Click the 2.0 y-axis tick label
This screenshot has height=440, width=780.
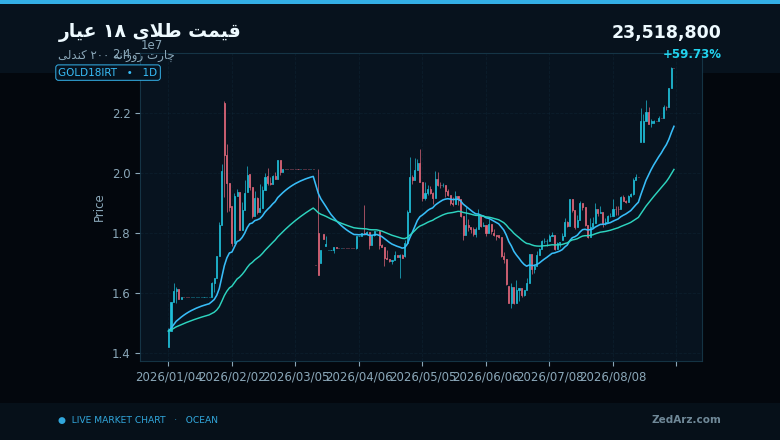(x=121, y=174)
